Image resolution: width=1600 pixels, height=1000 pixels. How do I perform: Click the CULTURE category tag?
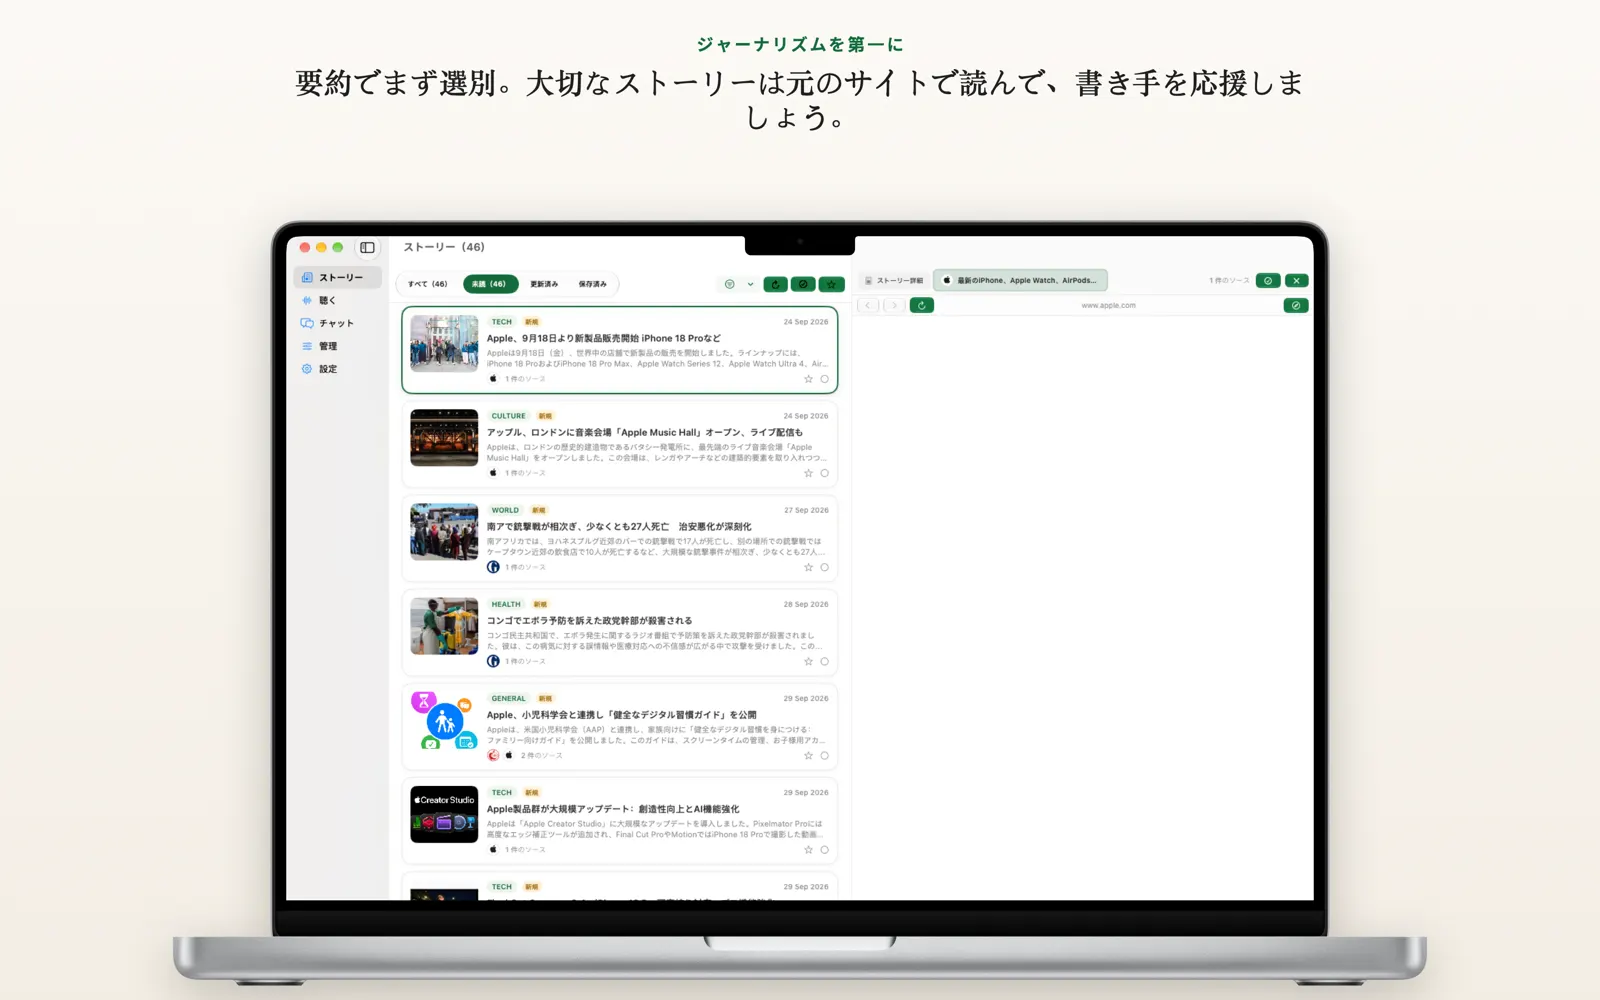tap(508, 416)
